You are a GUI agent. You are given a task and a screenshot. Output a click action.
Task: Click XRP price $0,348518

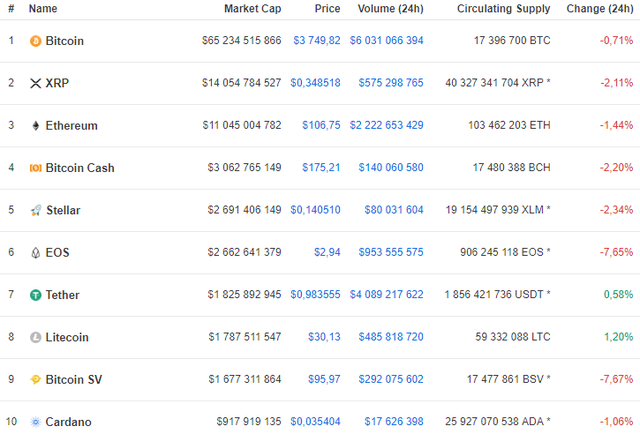pyautogui.click(x=316, y=83)
